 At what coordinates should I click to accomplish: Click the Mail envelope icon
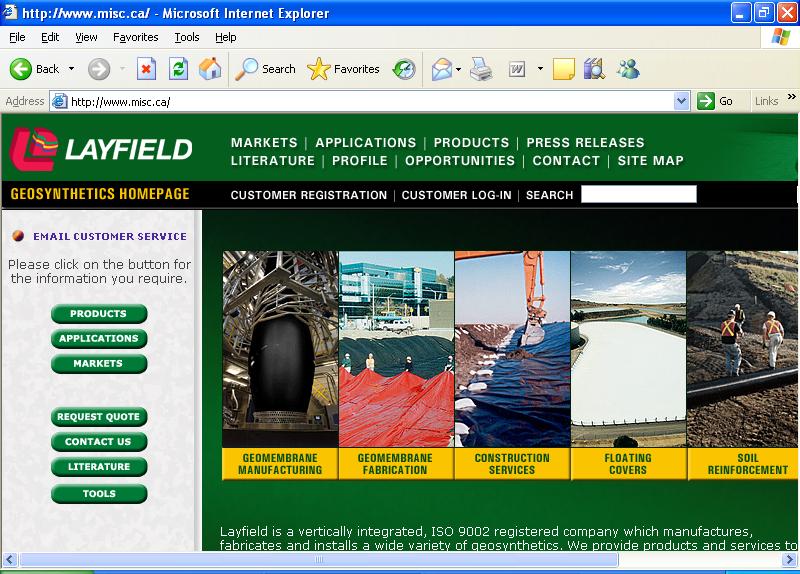click(x=441, y=69)
